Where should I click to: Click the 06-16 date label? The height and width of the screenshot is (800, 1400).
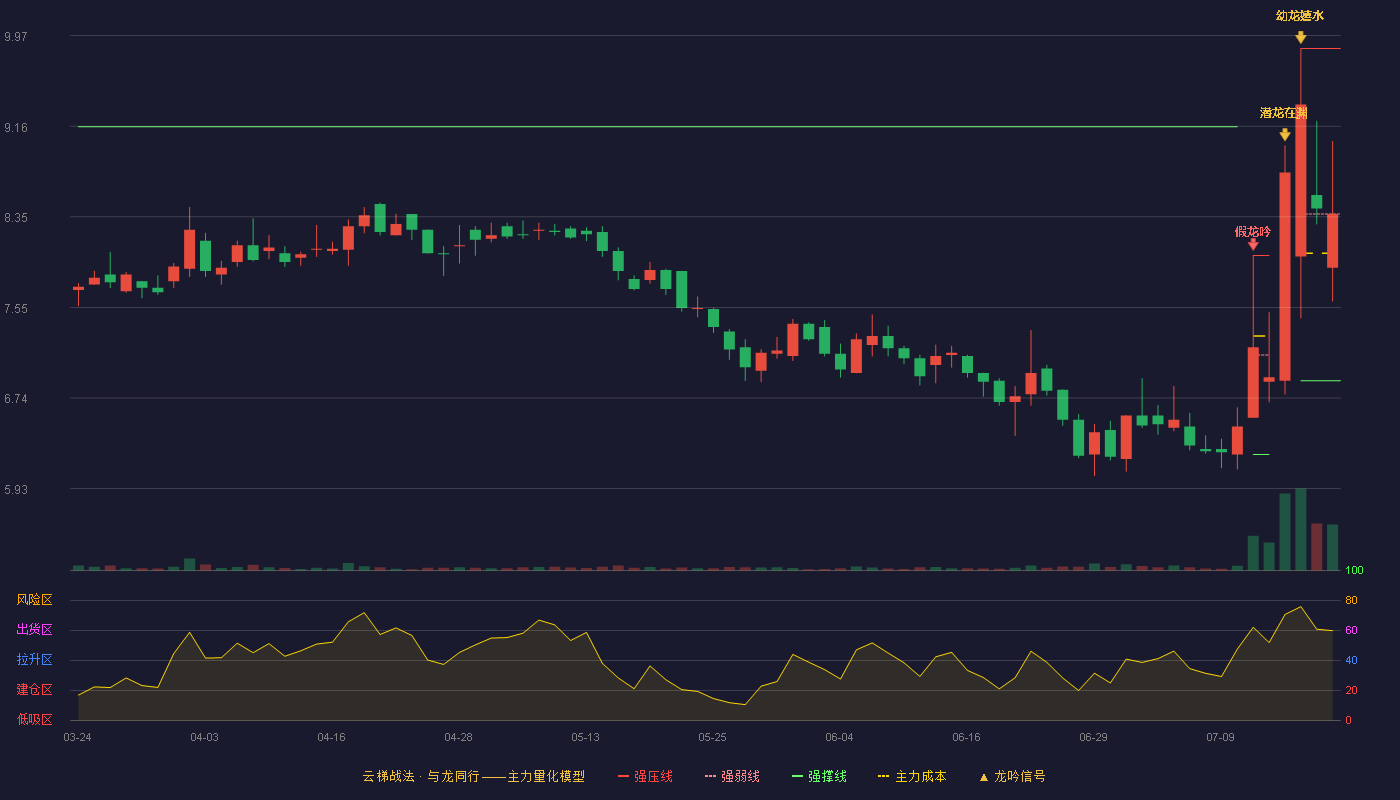(966, 737)
